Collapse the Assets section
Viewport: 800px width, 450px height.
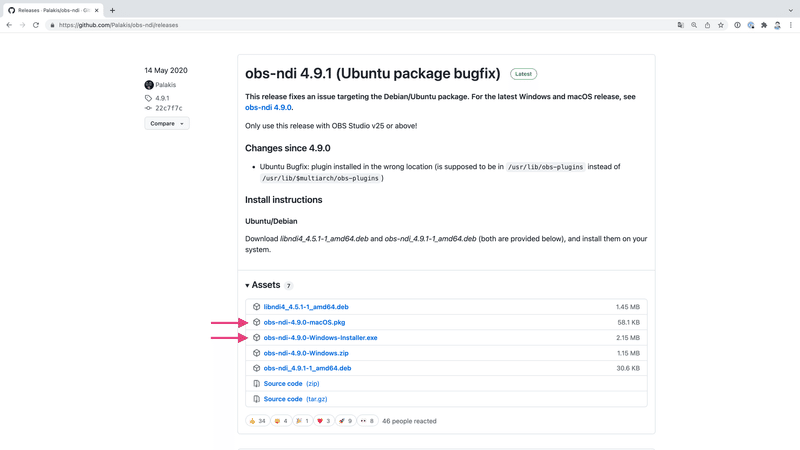tap(262, 285)
